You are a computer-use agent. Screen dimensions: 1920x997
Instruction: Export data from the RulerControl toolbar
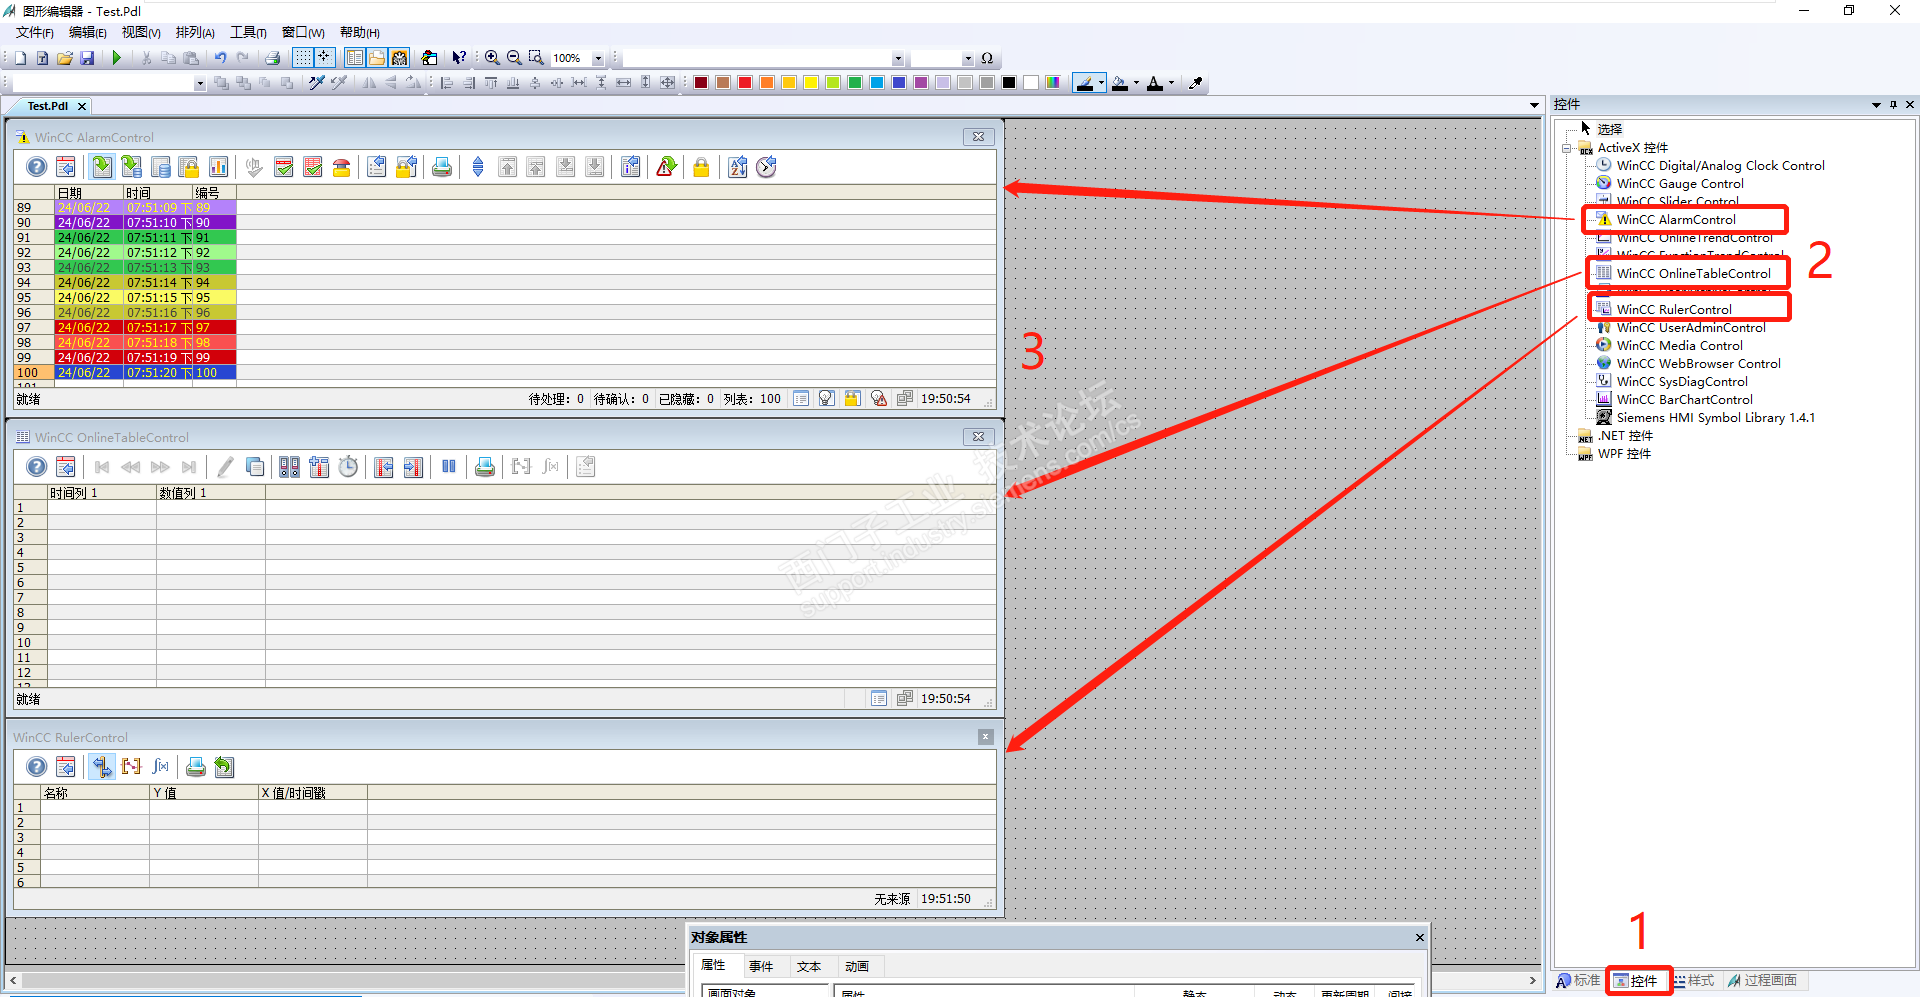(224, 767)
